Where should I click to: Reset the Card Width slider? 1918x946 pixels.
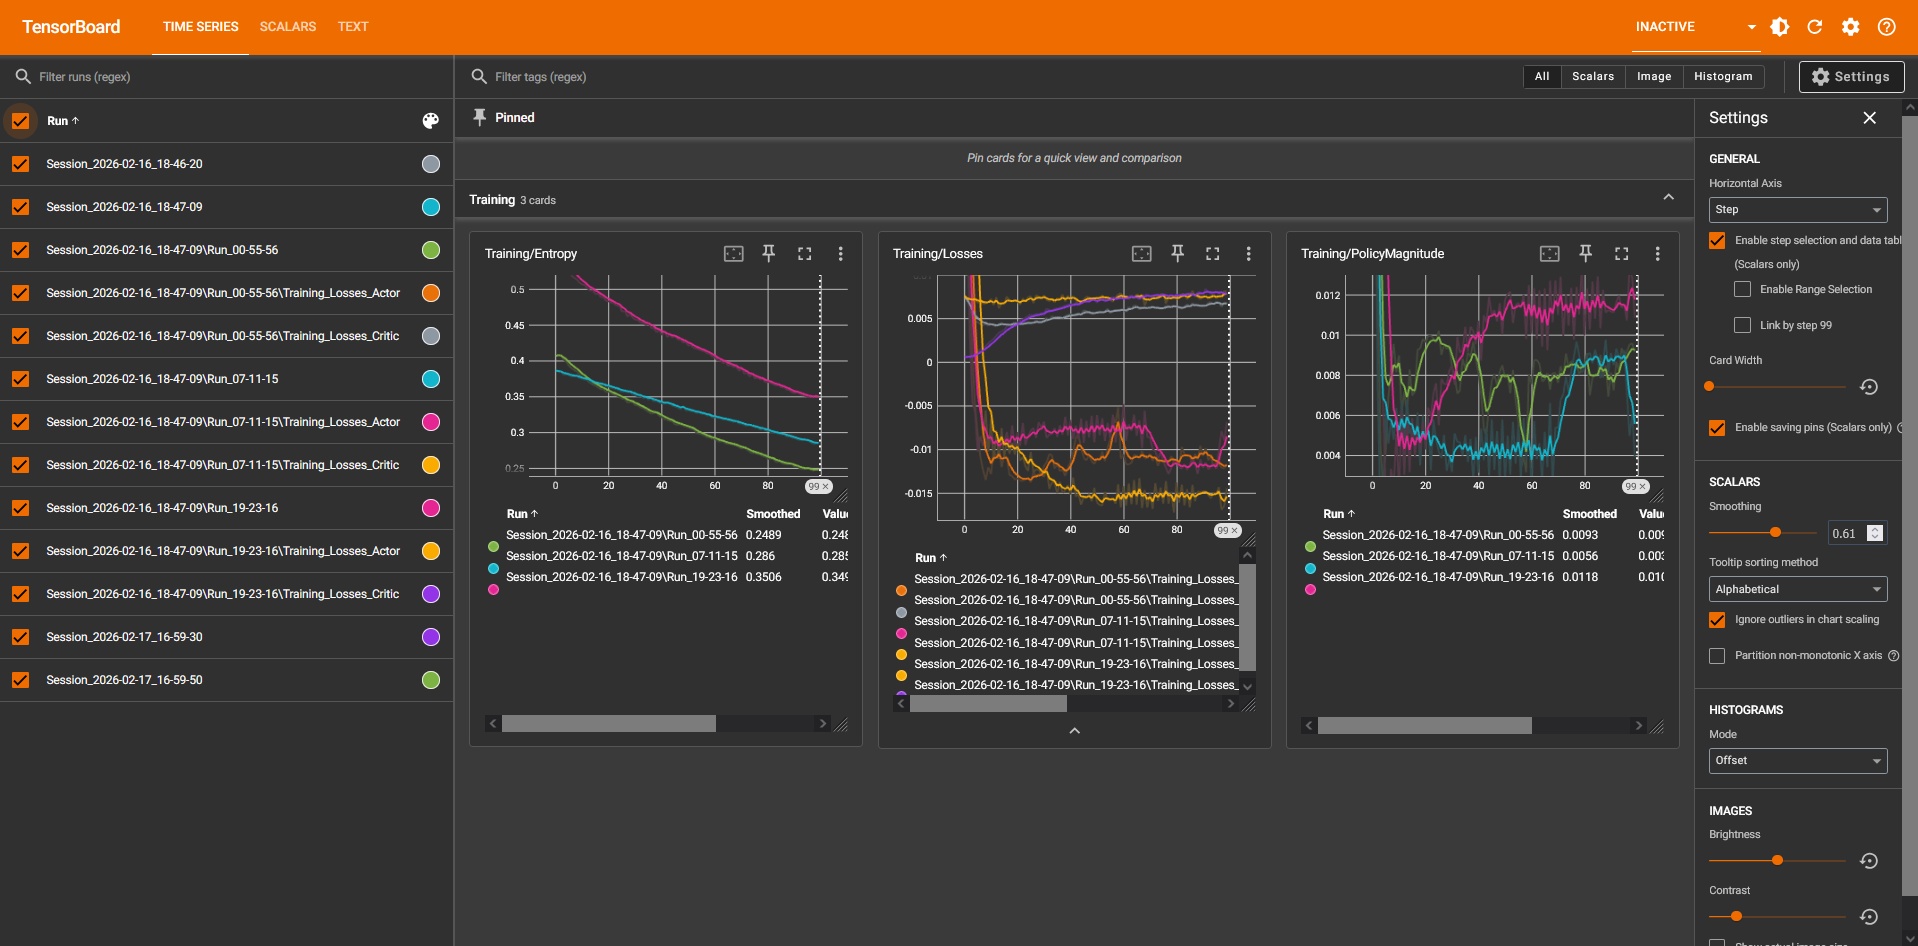pos(1868,387)
